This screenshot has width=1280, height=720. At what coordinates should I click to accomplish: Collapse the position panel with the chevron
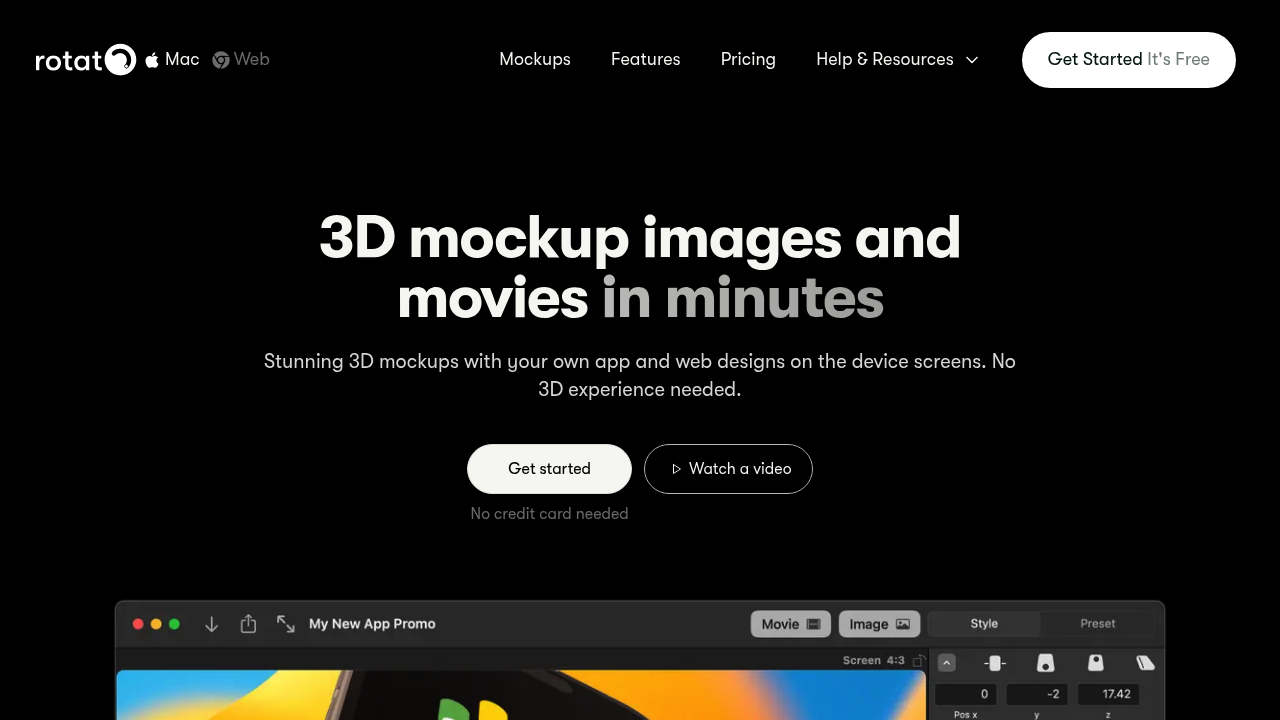(946, 663)
